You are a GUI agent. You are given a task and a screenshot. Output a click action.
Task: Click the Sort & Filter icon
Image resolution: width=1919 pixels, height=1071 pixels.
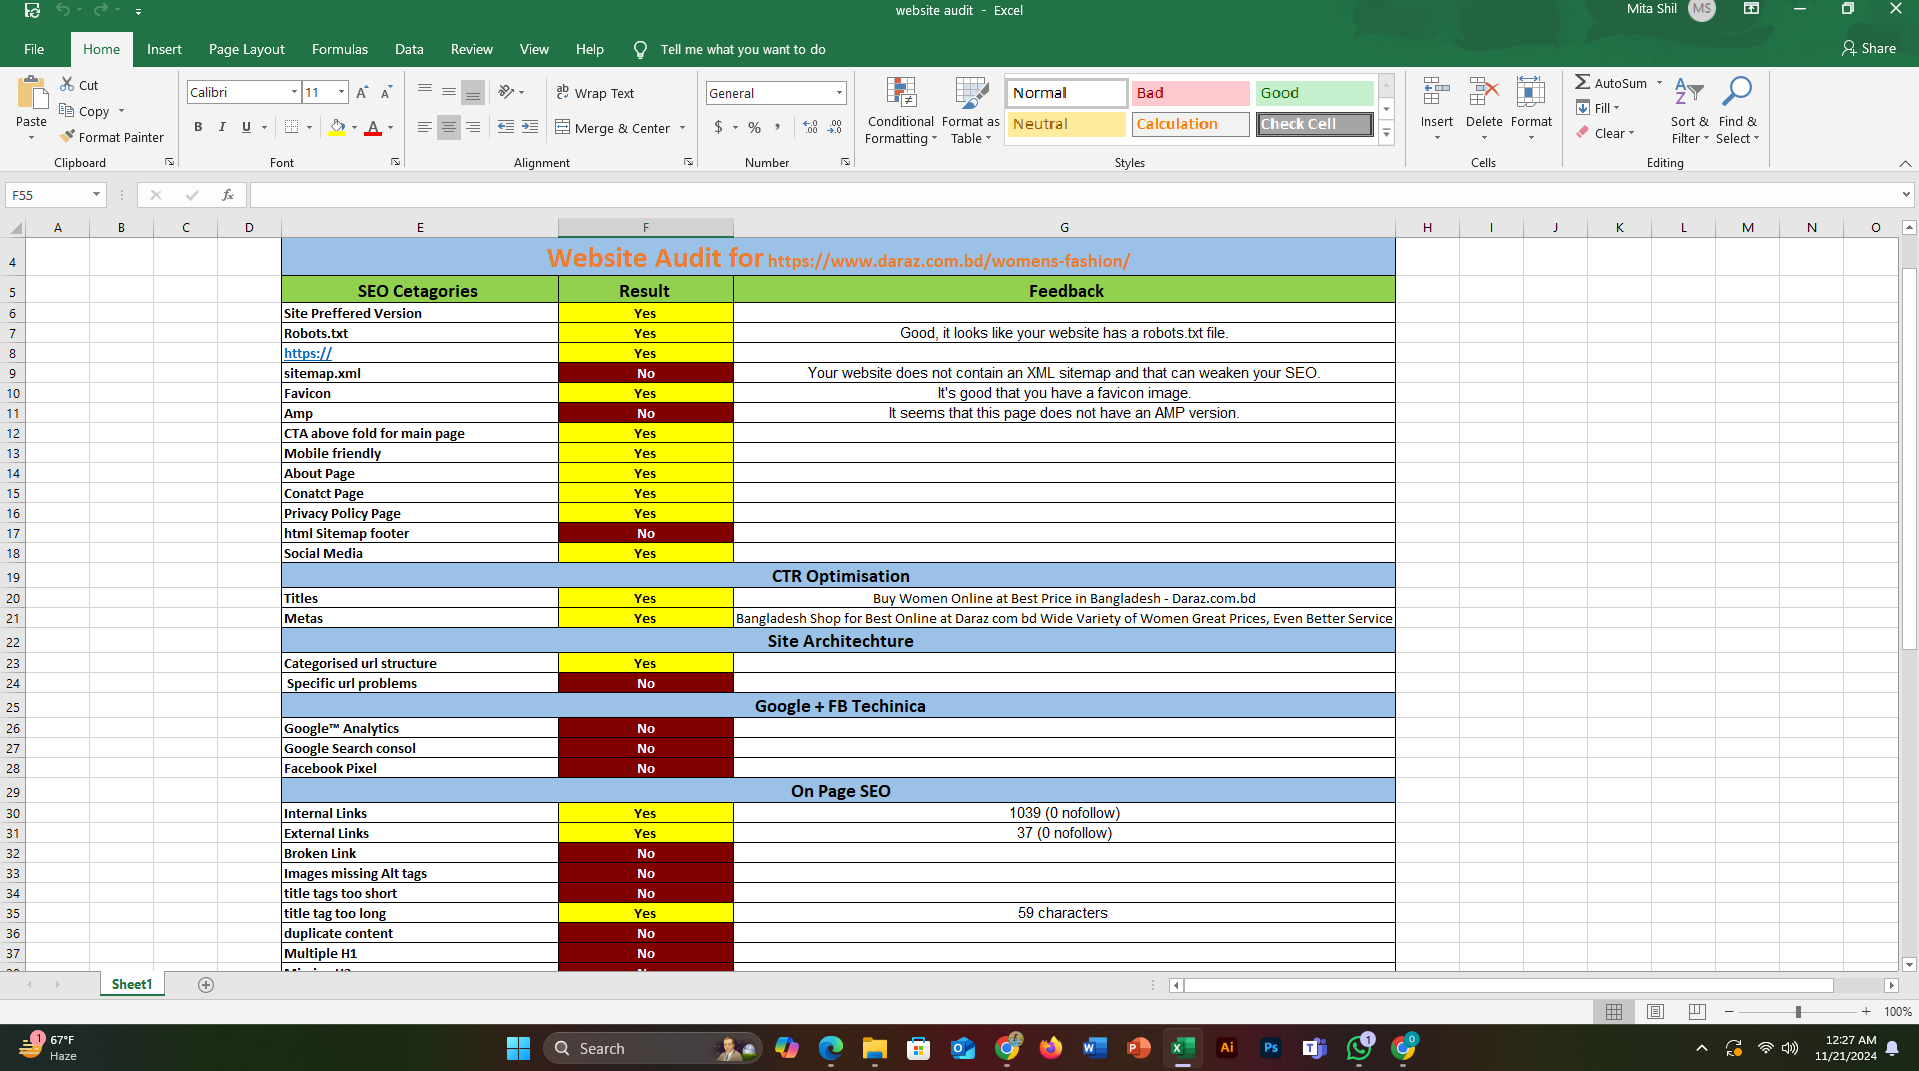(x=1688, y=93)
